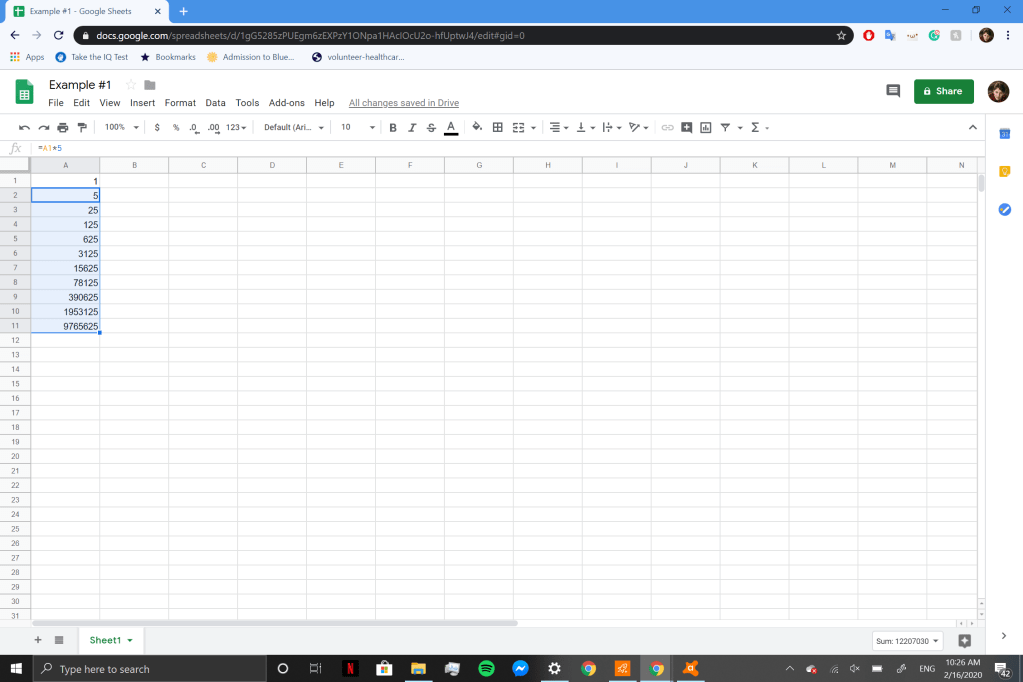Select the Paint format tool
The image size is (1023, 682).
tap(82, 128)
